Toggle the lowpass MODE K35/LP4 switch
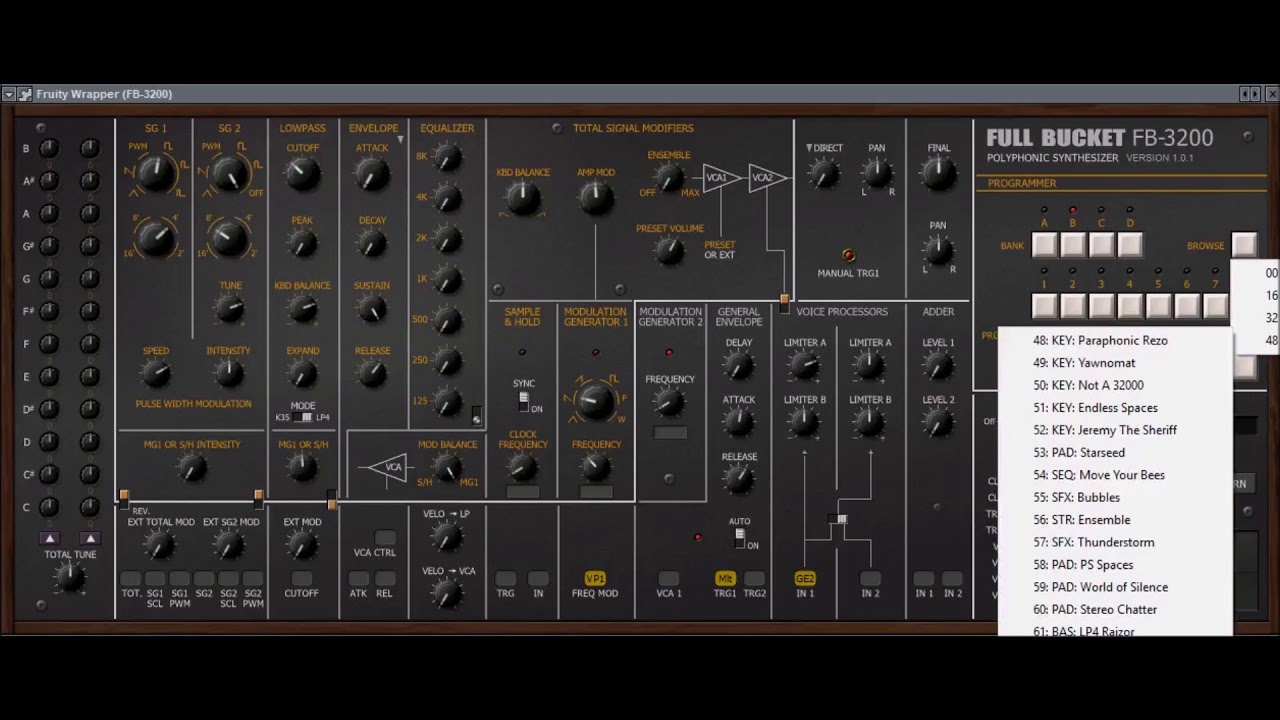The width and height of the screenshot is (1280, 720). 303,417
